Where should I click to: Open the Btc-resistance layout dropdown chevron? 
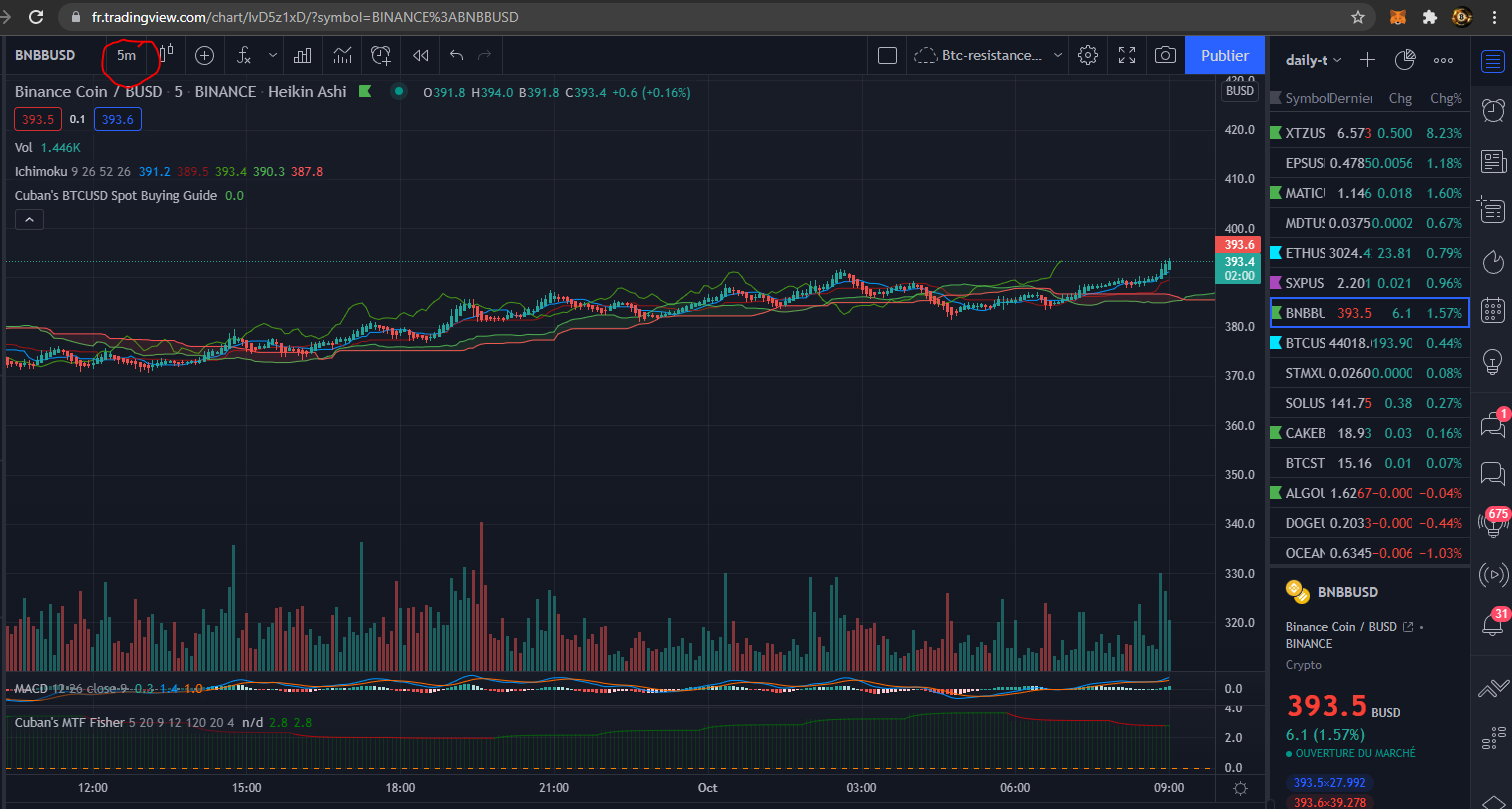pos(1058,55)
